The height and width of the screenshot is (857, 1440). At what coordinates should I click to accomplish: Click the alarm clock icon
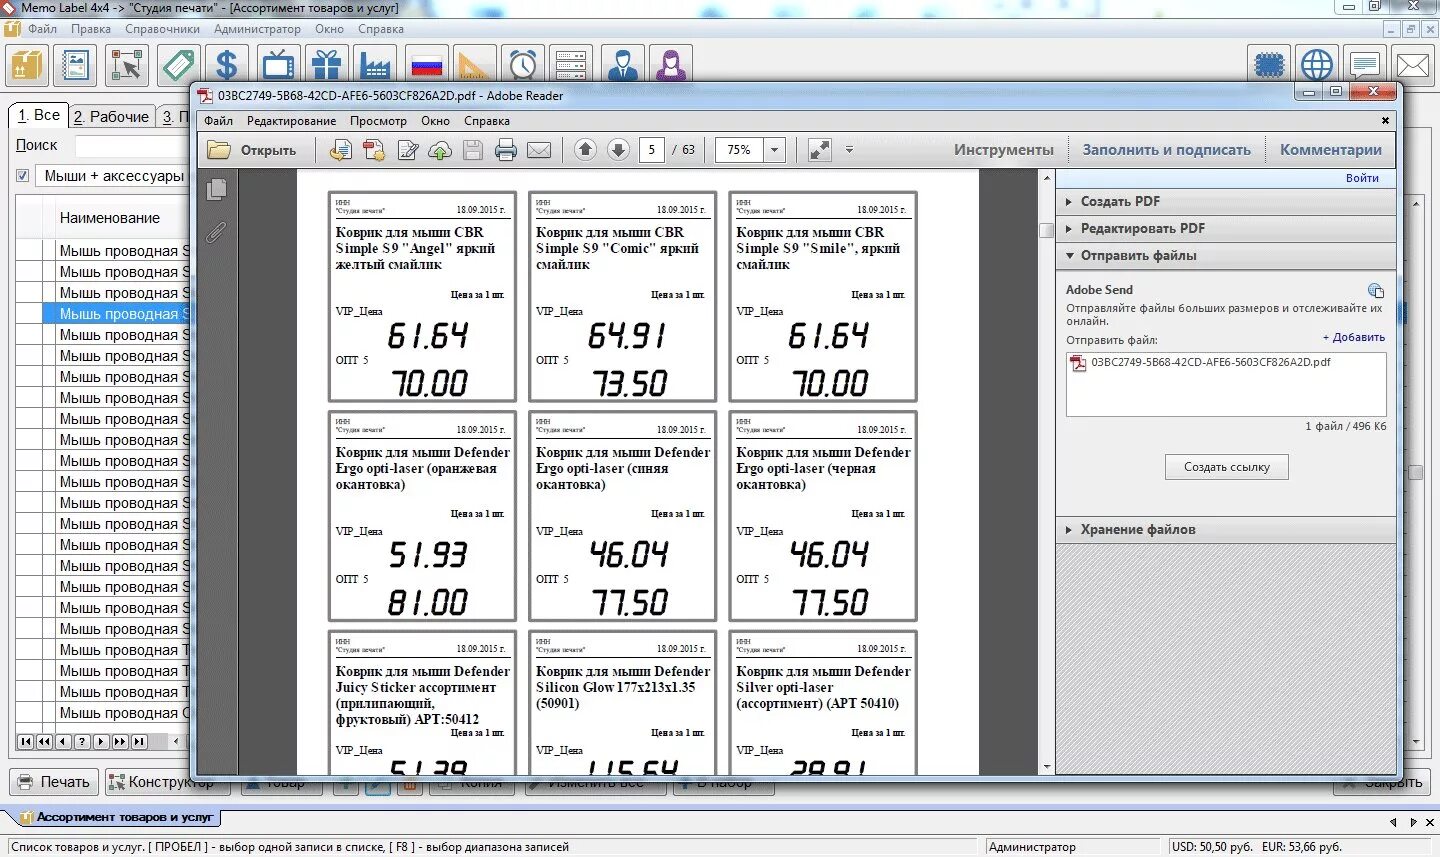(x=523, y=66)
